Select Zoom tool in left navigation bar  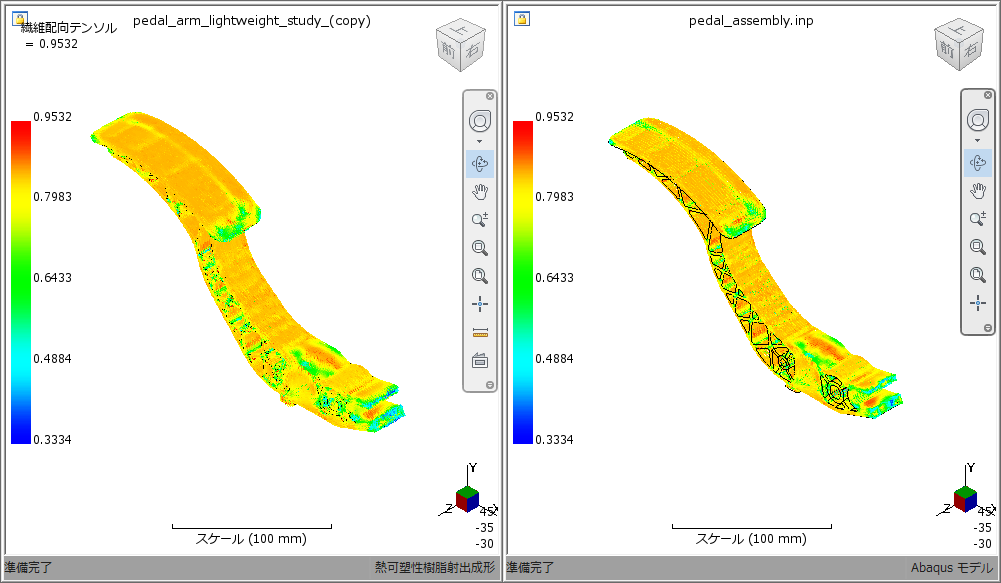click(x=480, y=220)
